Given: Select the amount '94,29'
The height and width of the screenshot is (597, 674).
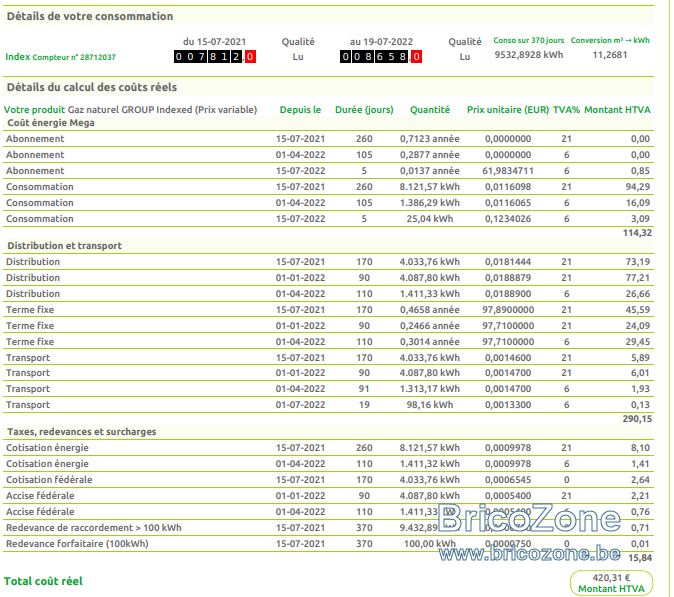Looking at the screenshot, I should pyautogui.click(x=638, y=187).
